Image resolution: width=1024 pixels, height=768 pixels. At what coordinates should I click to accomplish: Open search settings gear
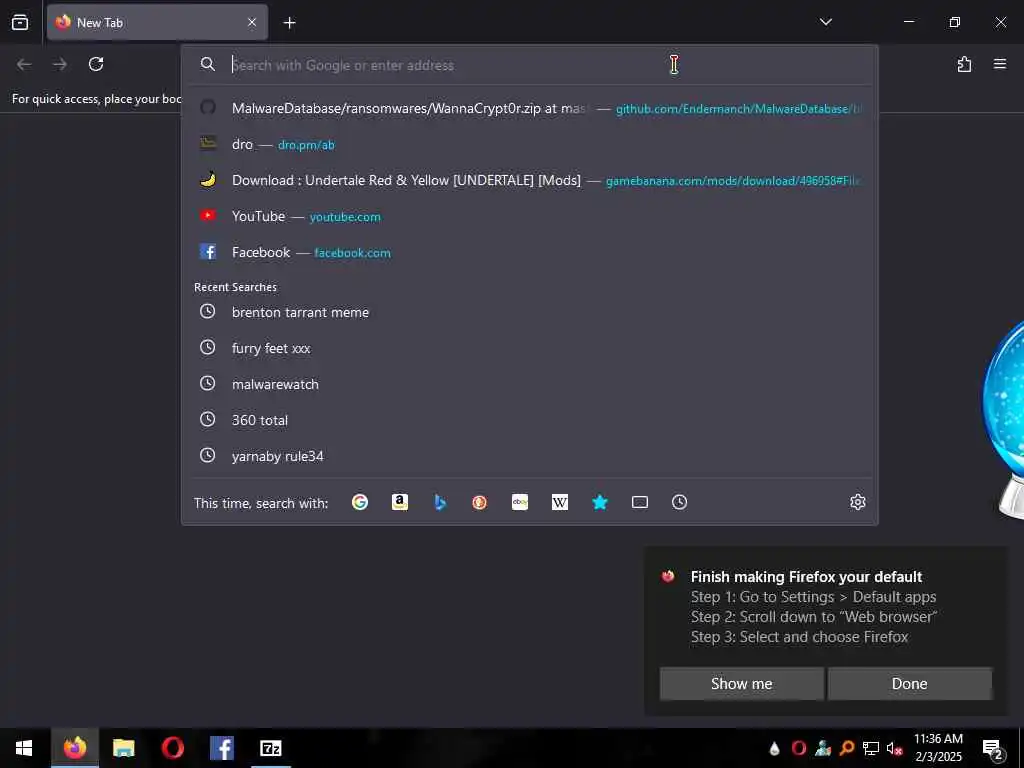pyautogui.click(x=857, y=502)
